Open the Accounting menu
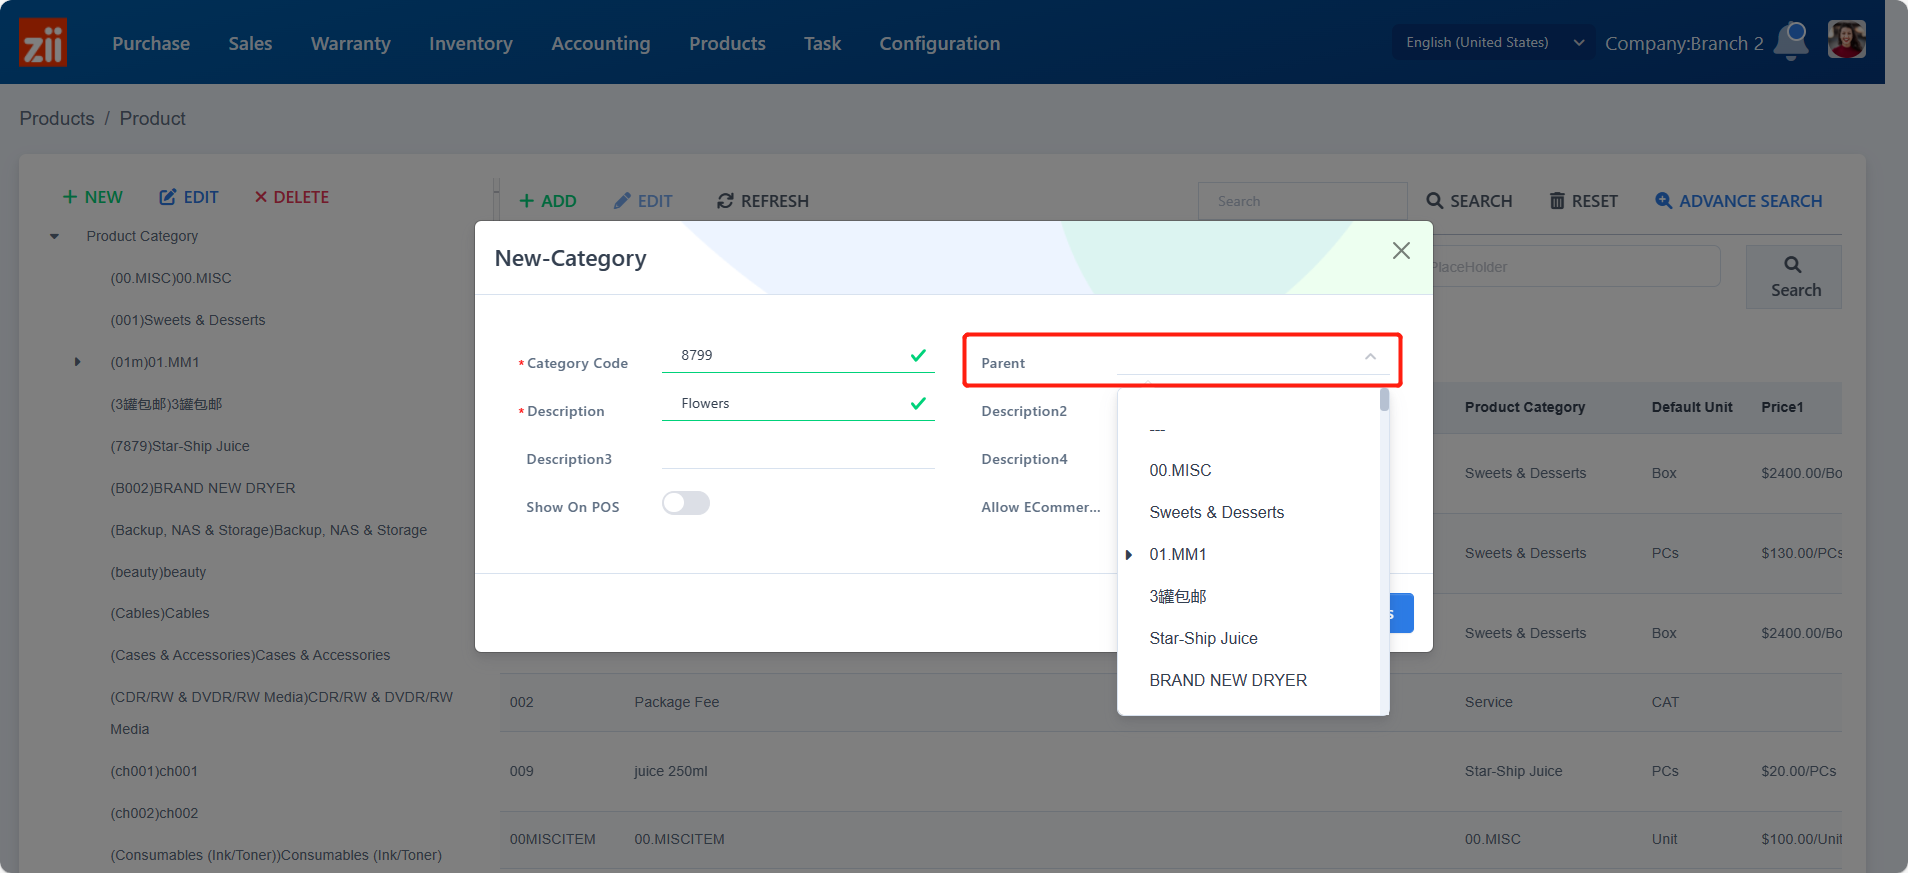This screenshot has width=1908, height=873. click(x=600, y=43)
